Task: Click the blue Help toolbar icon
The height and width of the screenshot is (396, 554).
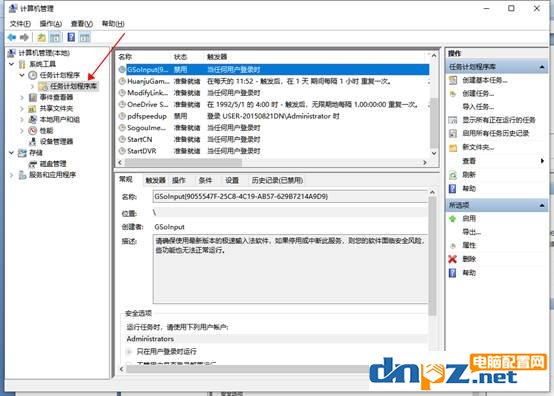Action: click(x=71, y=37)
